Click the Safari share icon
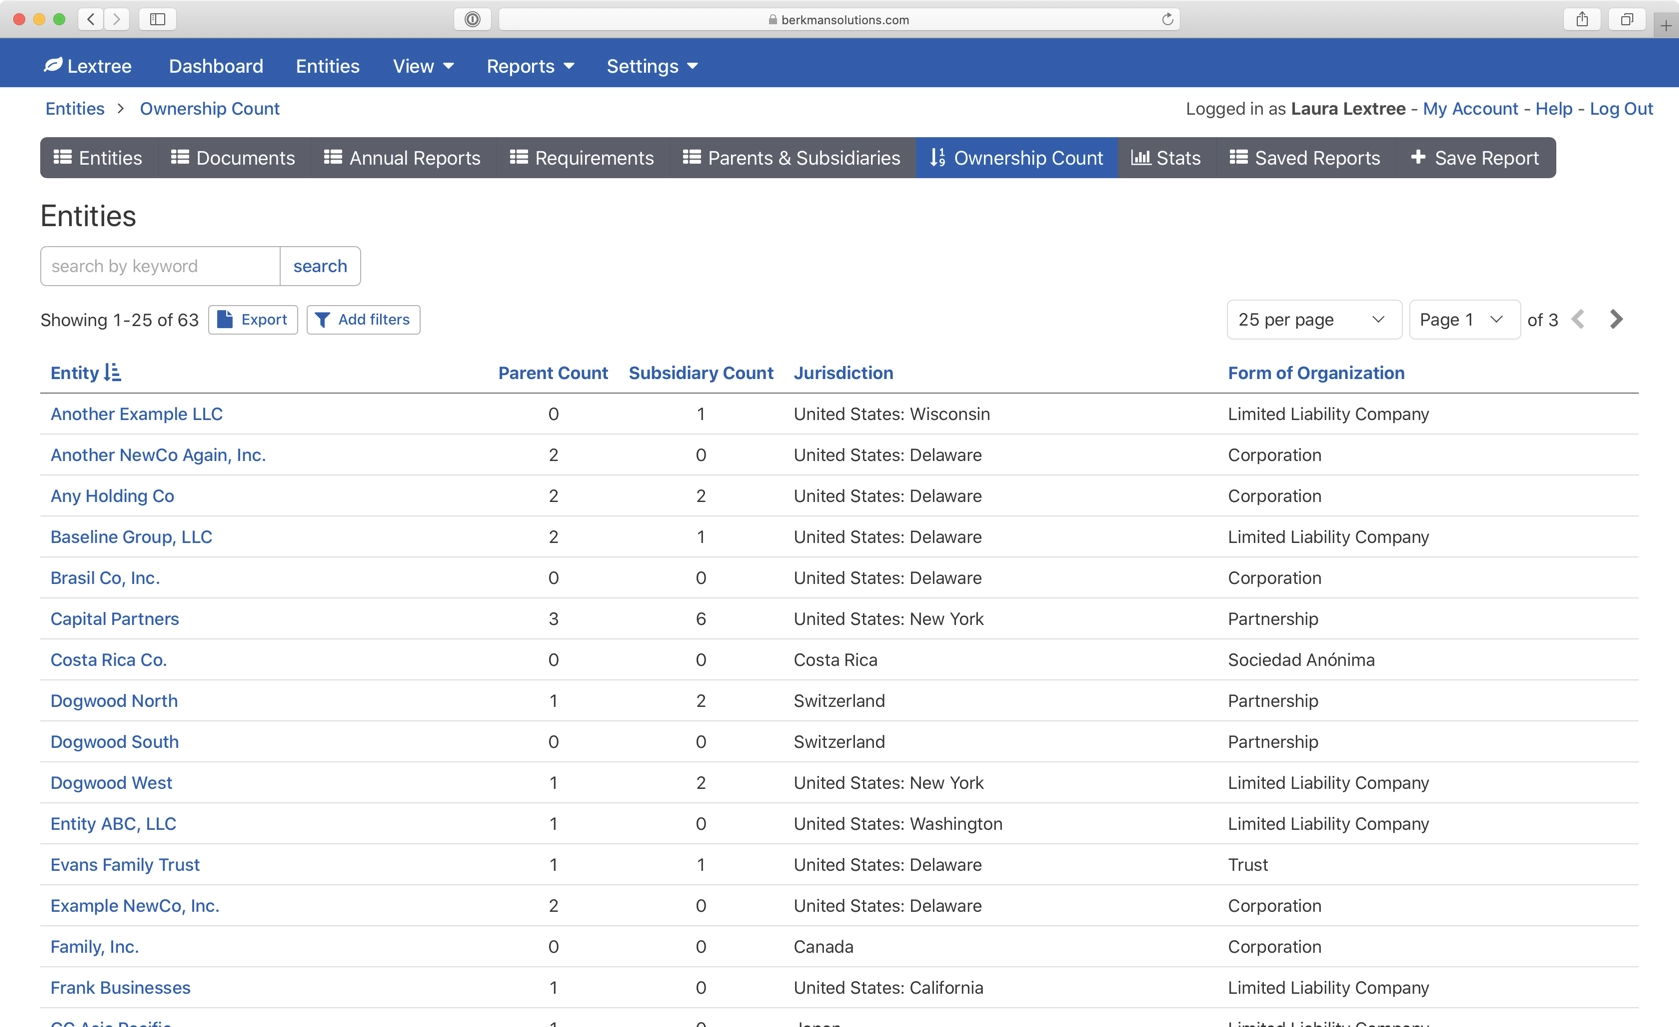 (1582, 19)
